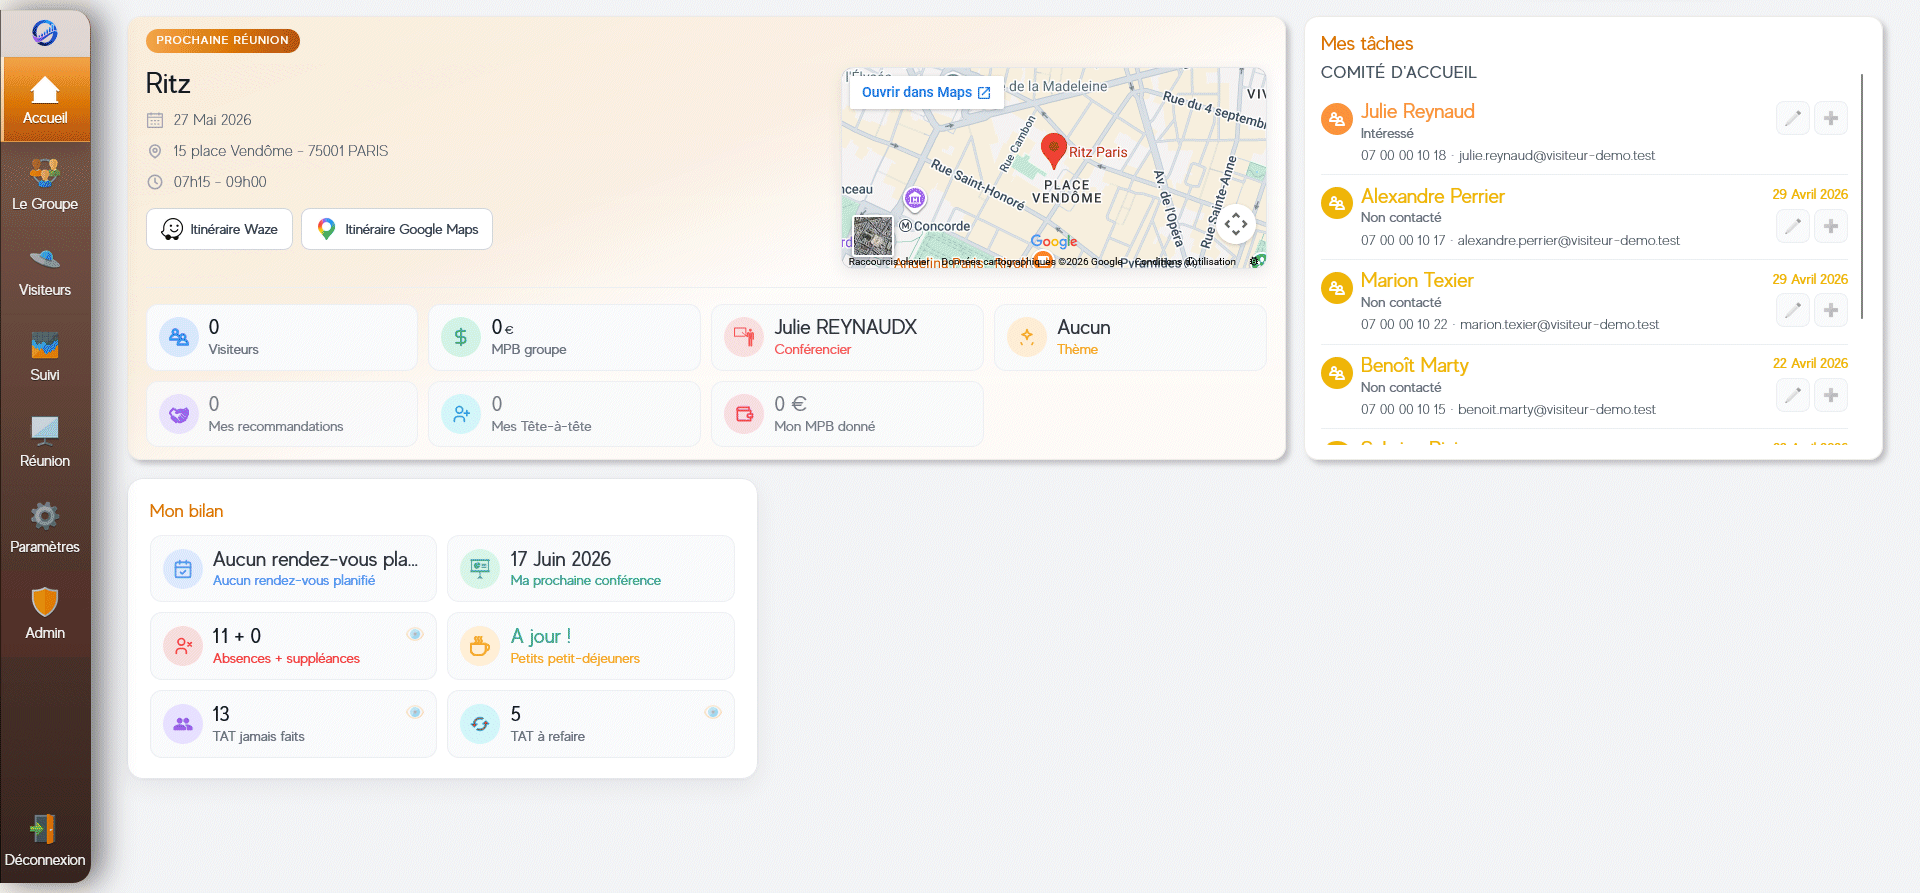Add entry for Alexandre Perrier with plus
1920x893 pixels.
pos(1831,226)
